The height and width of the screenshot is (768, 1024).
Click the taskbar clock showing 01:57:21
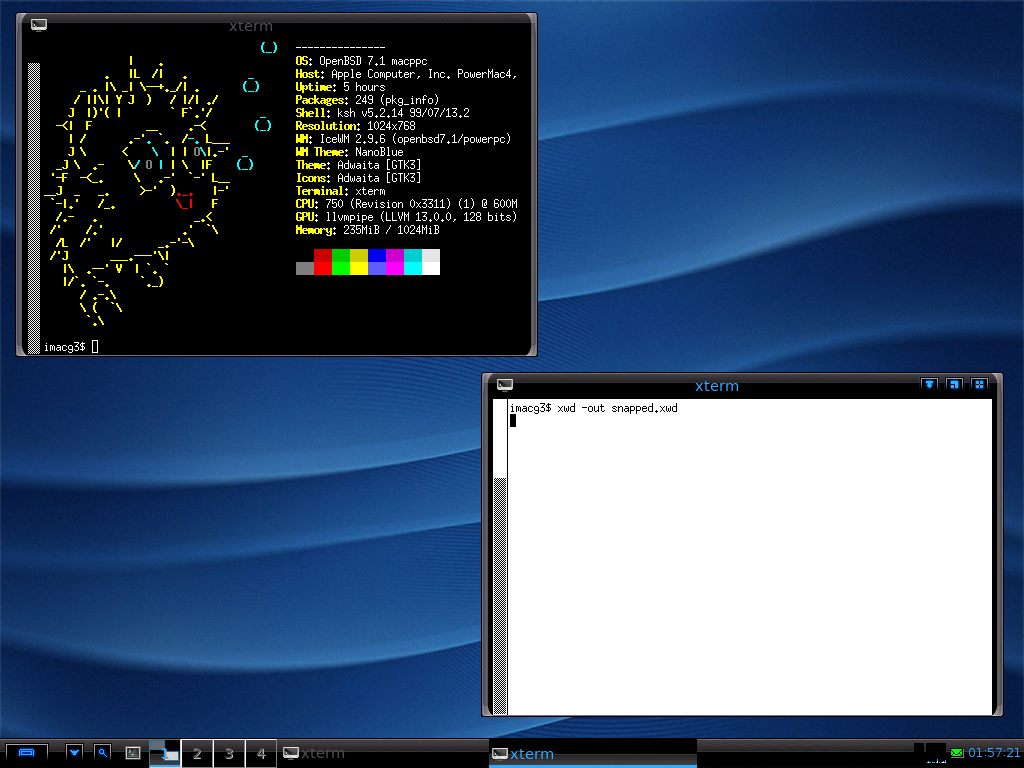(x=993, y=753)
